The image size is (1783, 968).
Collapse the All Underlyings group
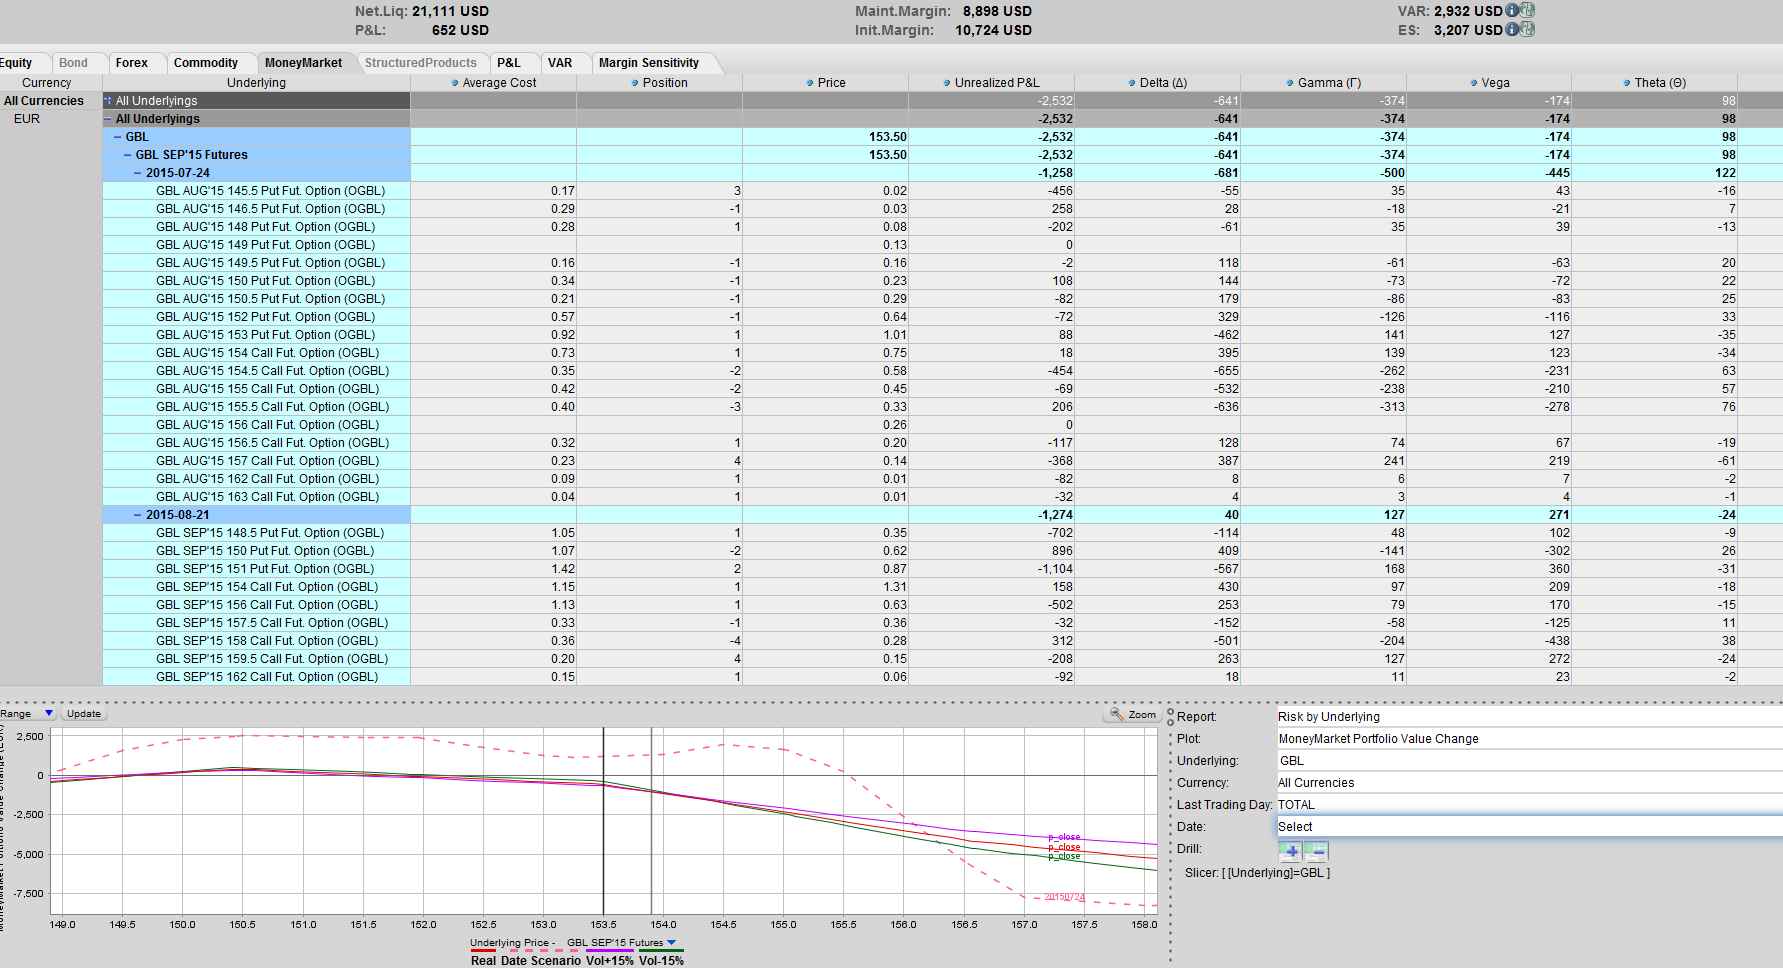coord(108,119)
